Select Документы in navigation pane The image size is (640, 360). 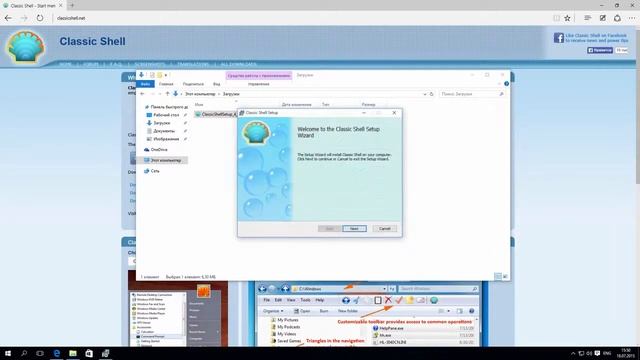pyautogui.click(x=161, y=131)
